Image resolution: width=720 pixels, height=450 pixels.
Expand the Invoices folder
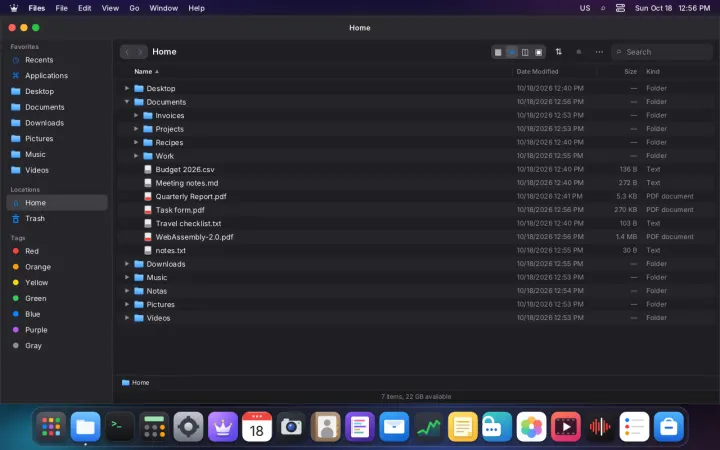(x=136, y=115)
